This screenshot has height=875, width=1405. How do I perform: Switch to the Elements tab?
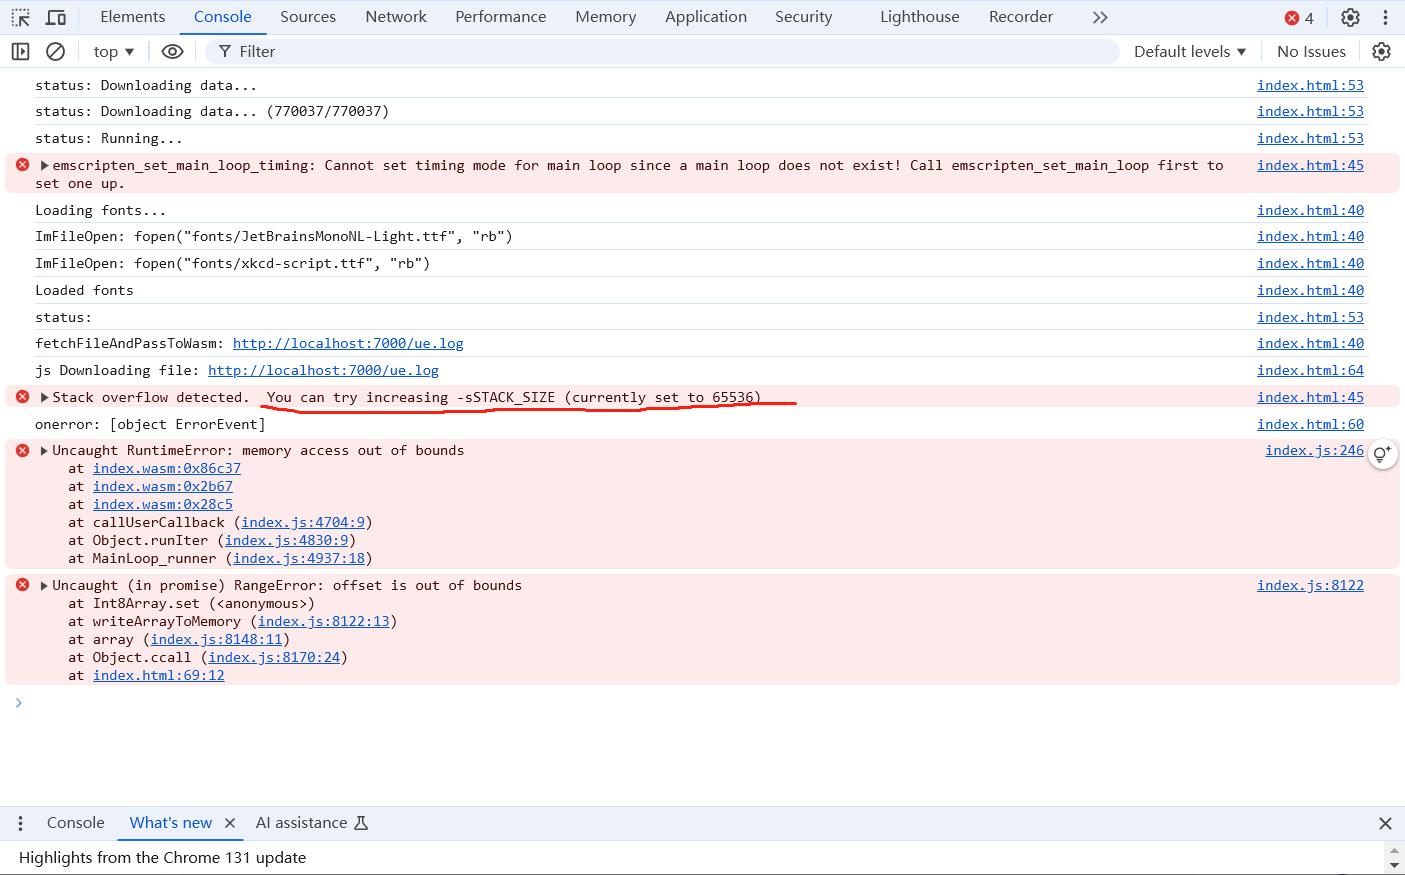coord(133,17)
